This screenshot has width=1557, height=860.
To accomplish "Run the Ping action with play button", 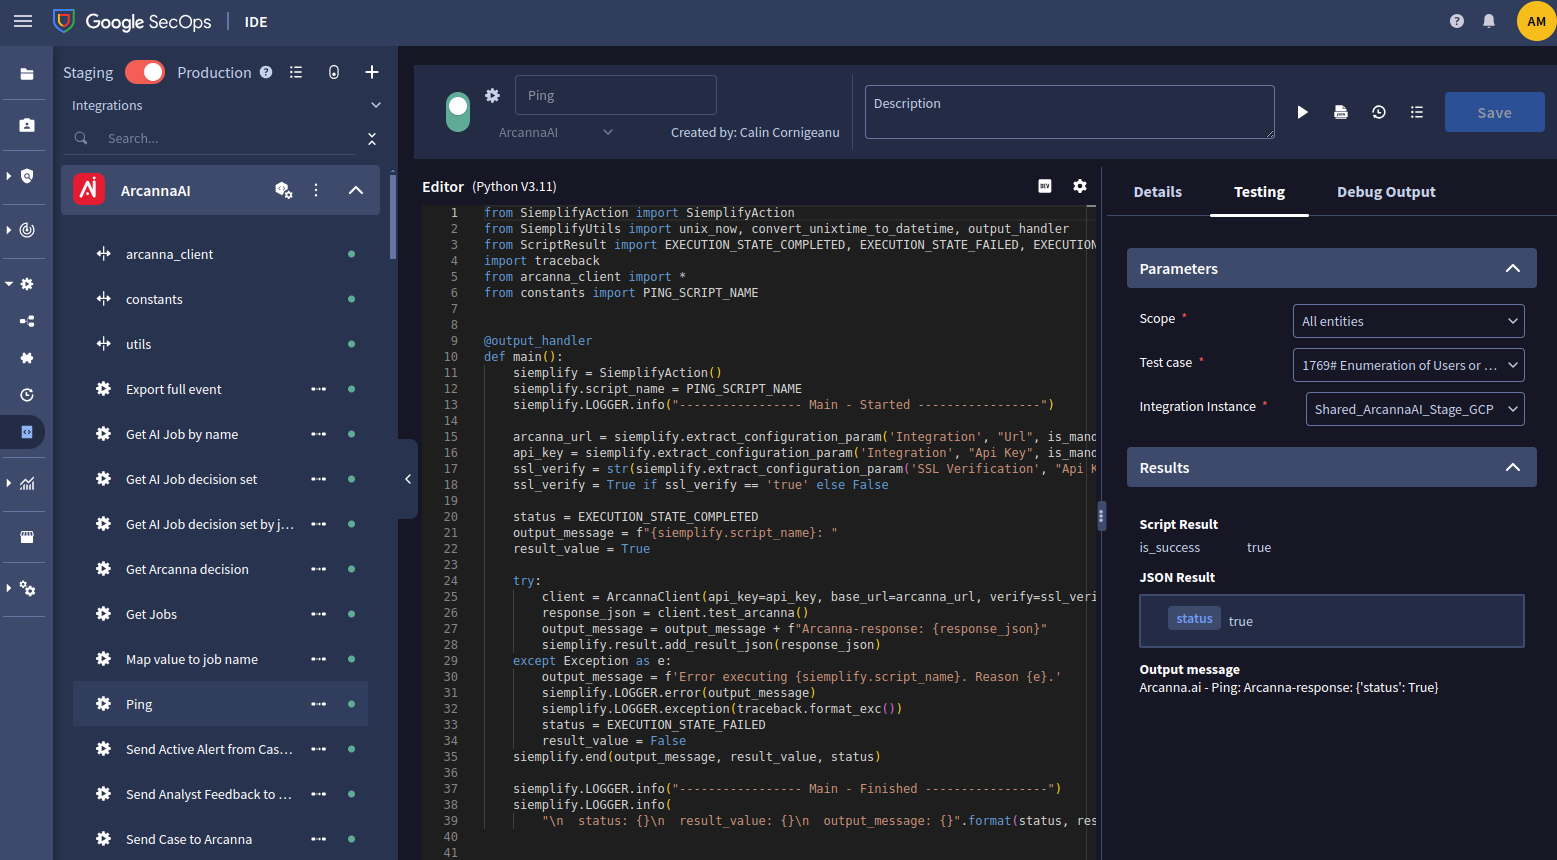I will tap(1303, 112).
